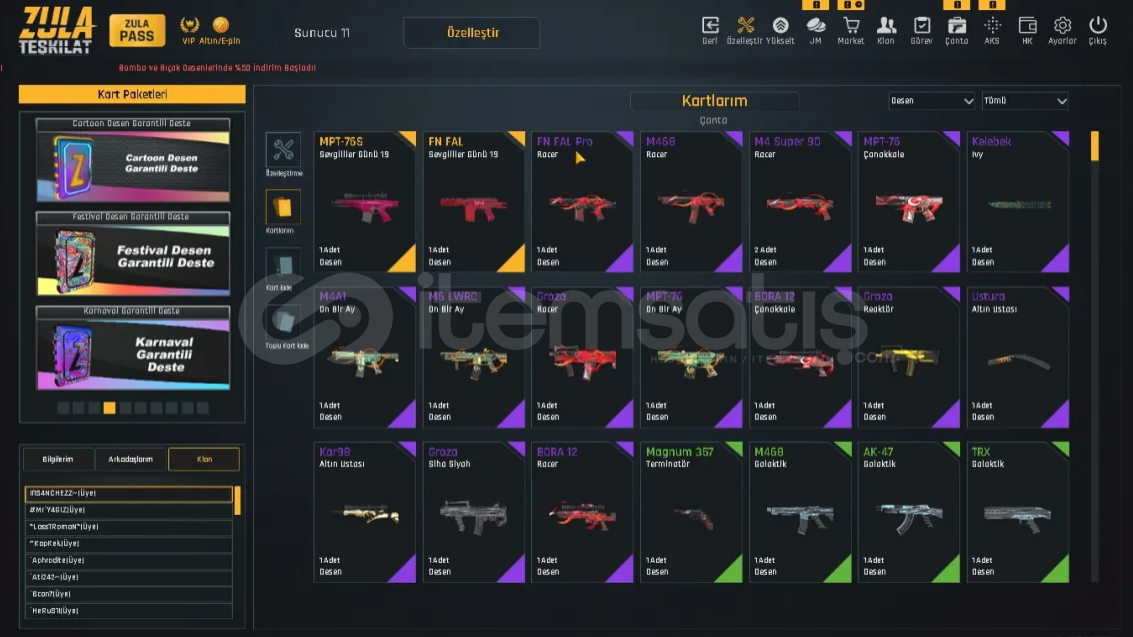The height and width of the screenshot is (637, 1133).
Task: Open the Toplu Kart İade icon
Action: tap(283, 322)
